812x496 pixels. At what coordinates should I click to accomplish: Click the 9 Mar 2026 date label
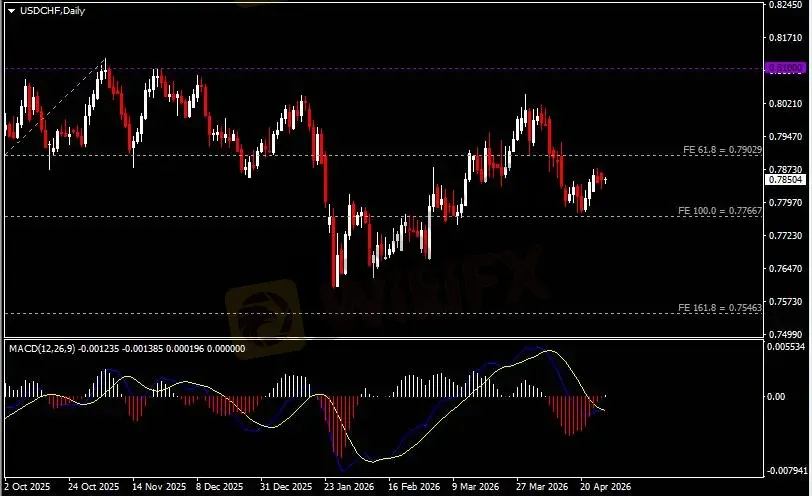[475, 487]
